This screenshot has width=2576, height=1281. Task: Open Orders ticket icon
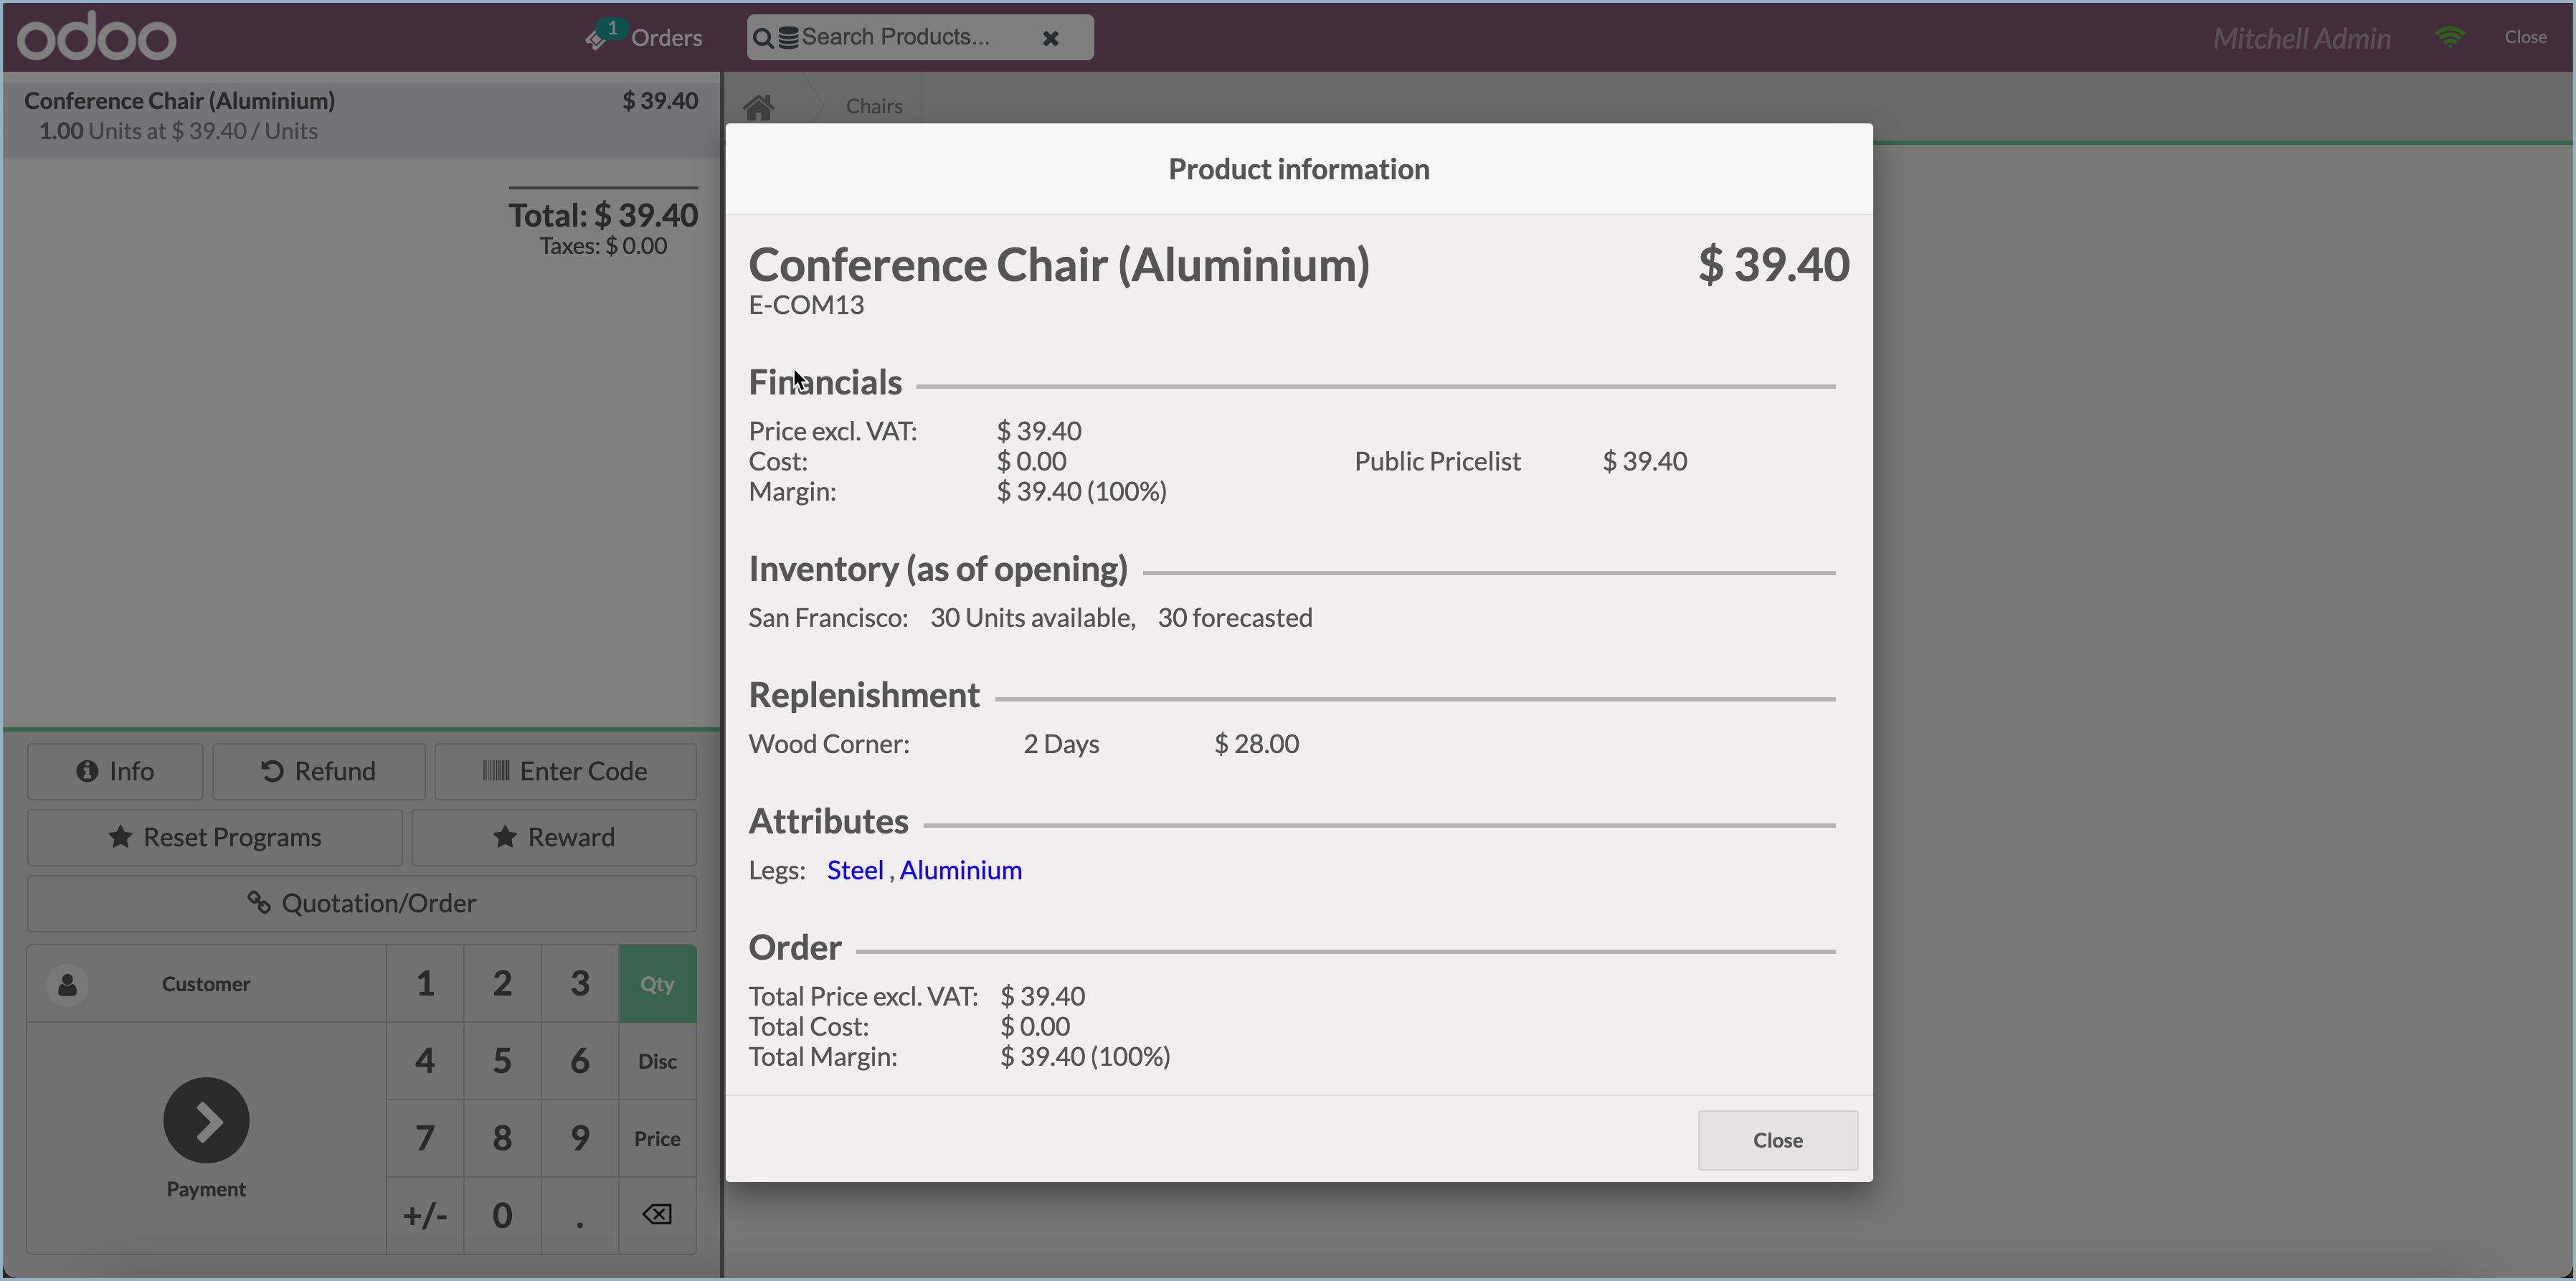[x=597, y=39]
